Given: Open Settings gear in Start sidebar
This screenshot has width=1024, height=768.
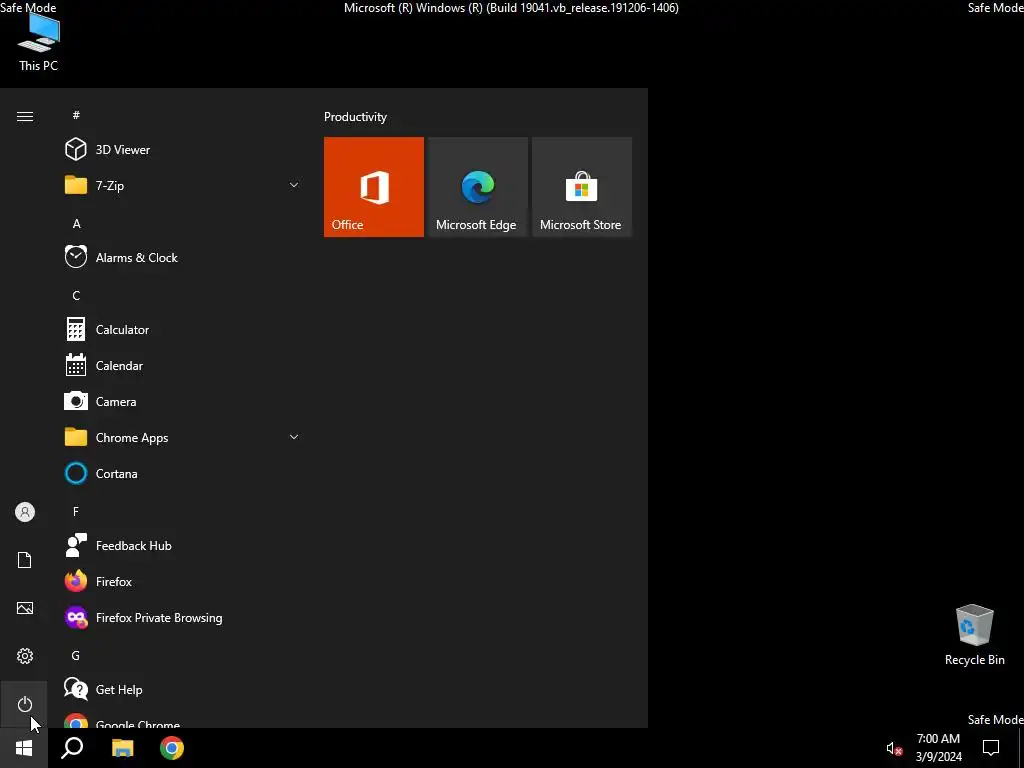Looking at the screenshot, I should click(25, 656).
